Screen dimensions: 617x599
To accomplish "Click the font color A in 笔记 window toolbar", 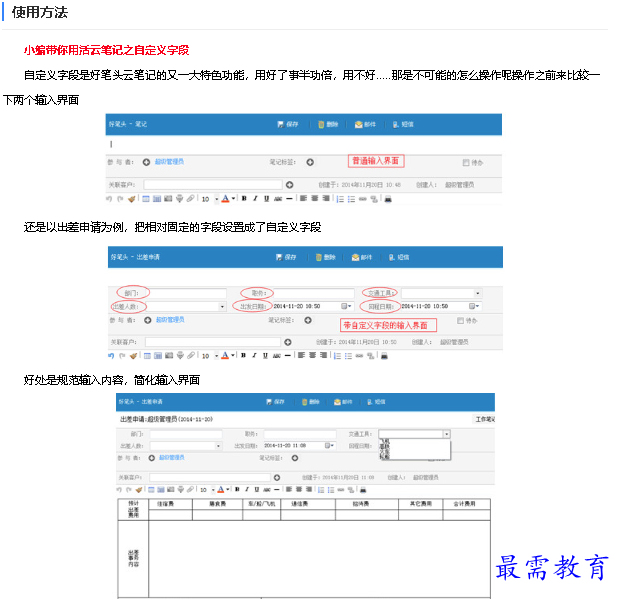I will [x=225, y=199].
